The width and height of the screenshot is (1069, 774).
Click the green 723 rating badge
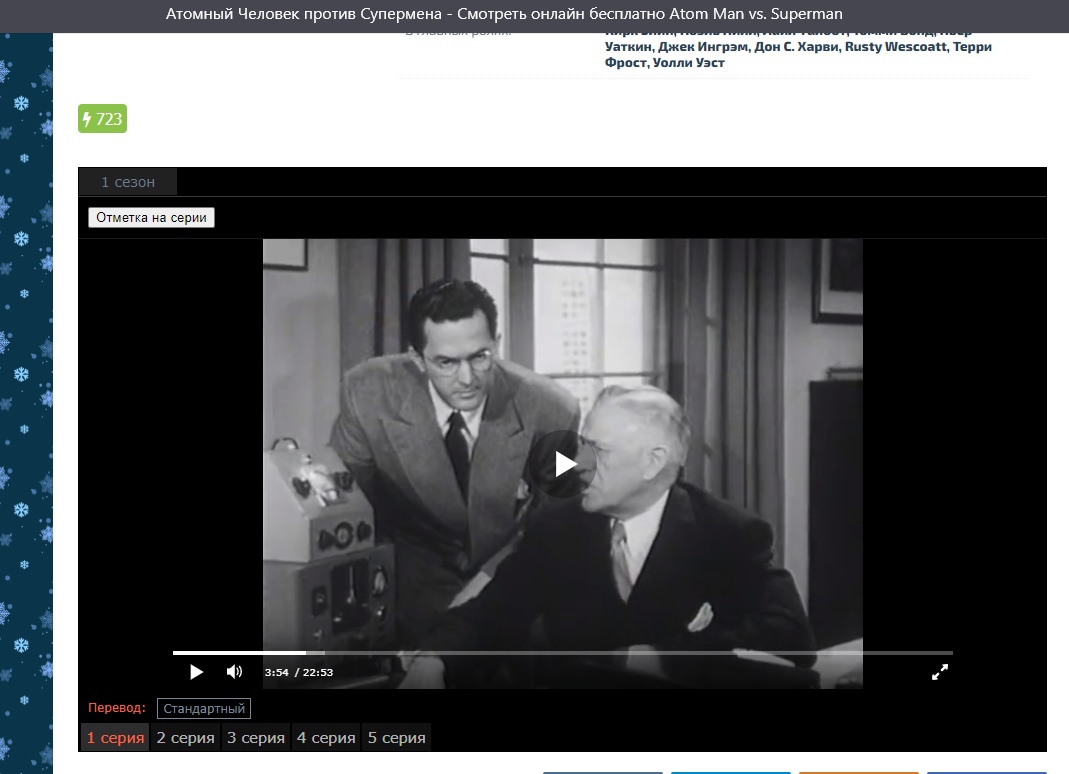click(102, 119)
